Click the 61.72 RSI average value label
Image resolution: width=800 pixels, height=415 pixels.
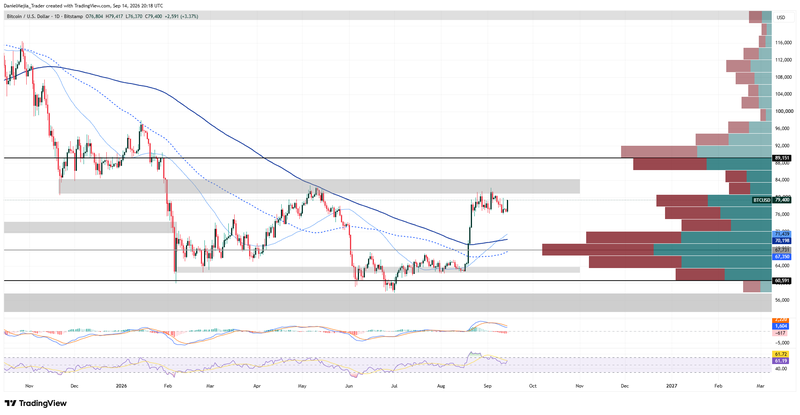781,354
